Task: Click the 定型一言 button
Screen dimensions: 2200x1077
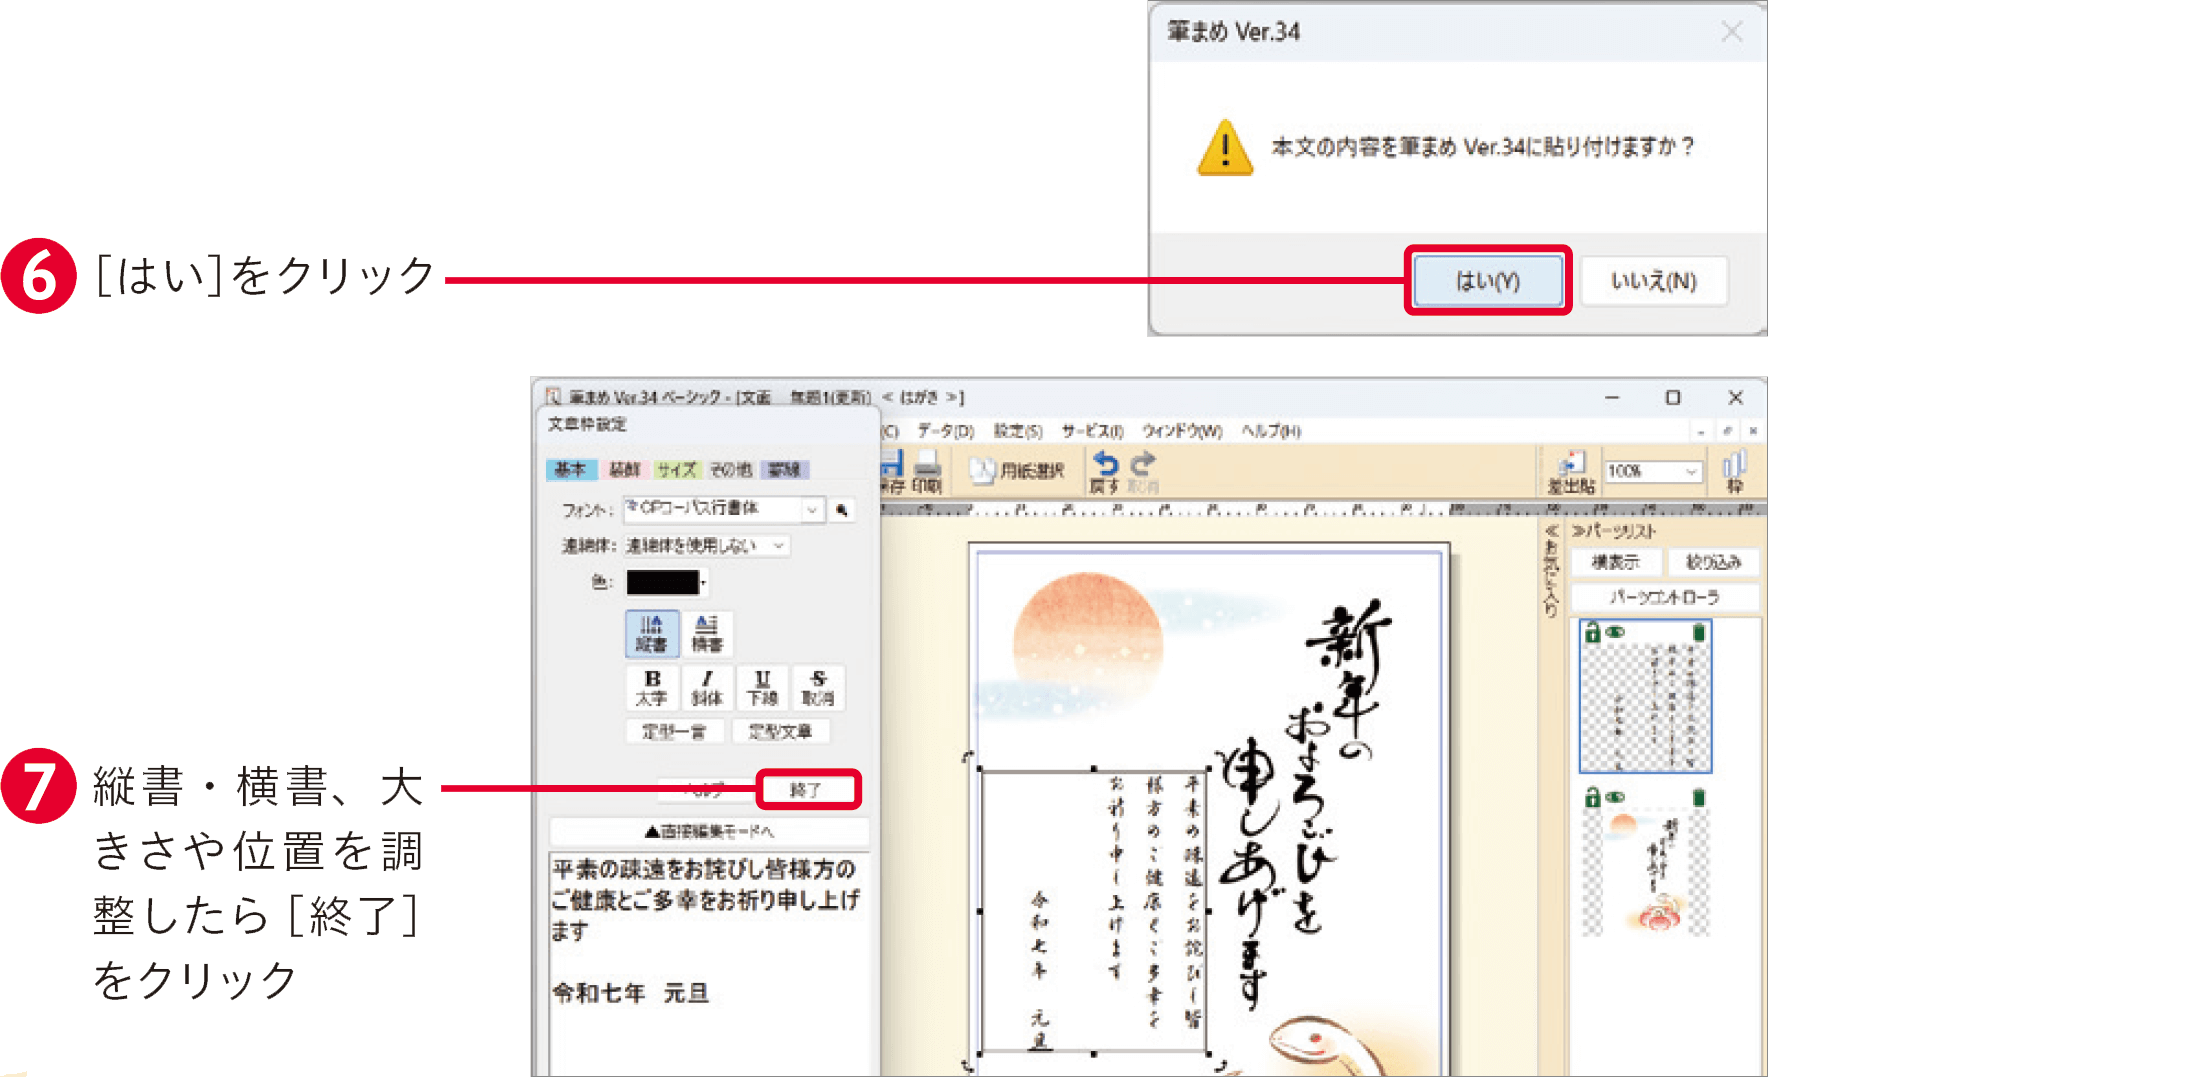Action: (674, 732)
